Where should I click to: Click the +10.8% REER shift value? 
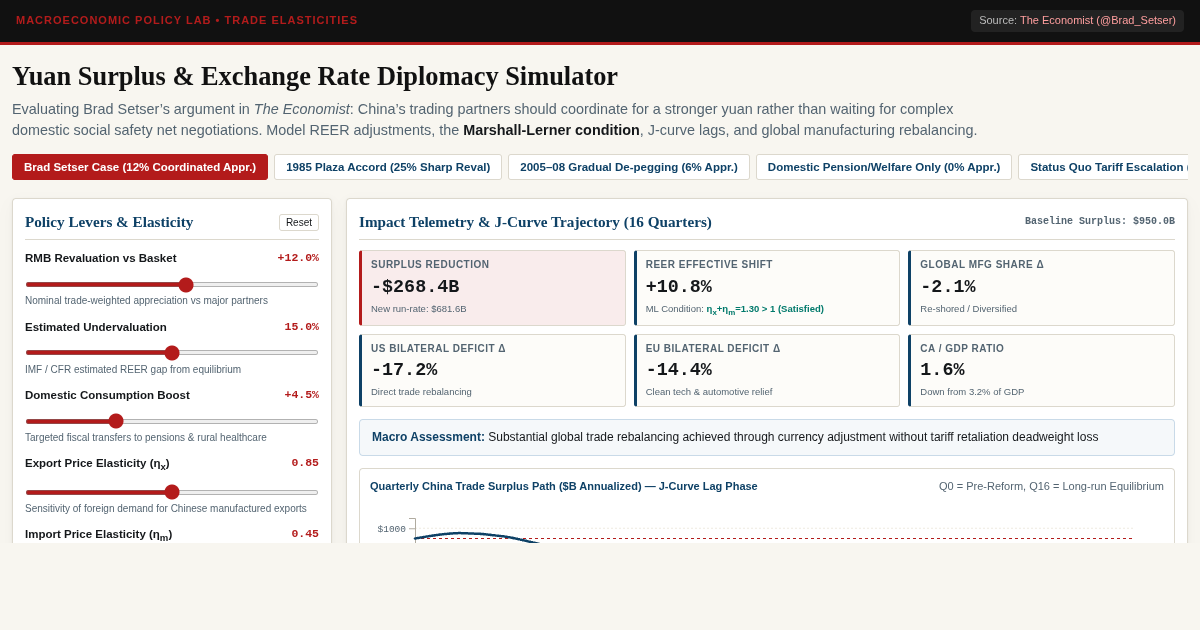tap(679, 287)
